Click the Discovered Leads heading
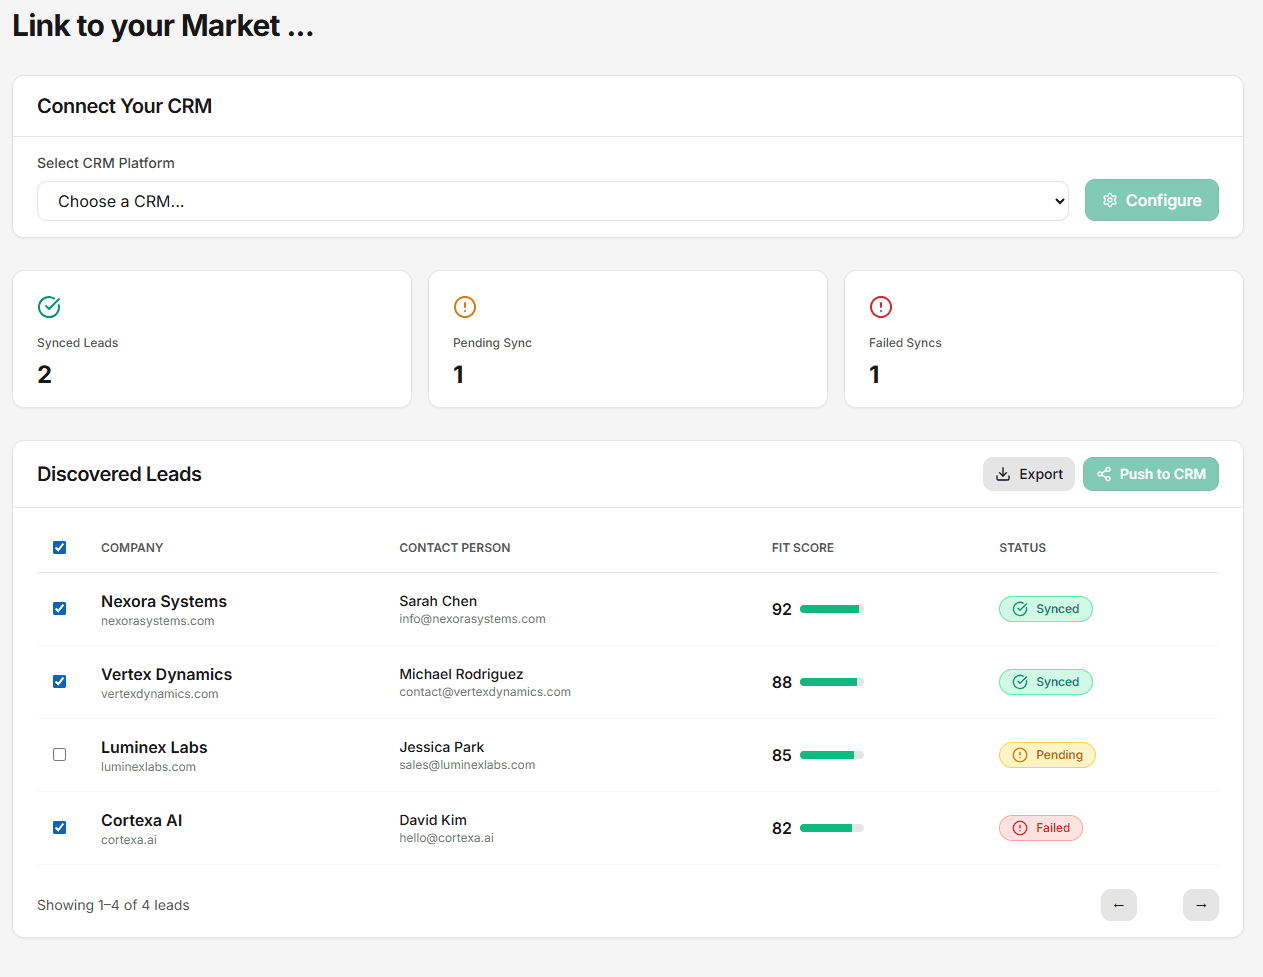Image resolution: width=1263 pixels, height=977 pixels. (x=119, y=474)
